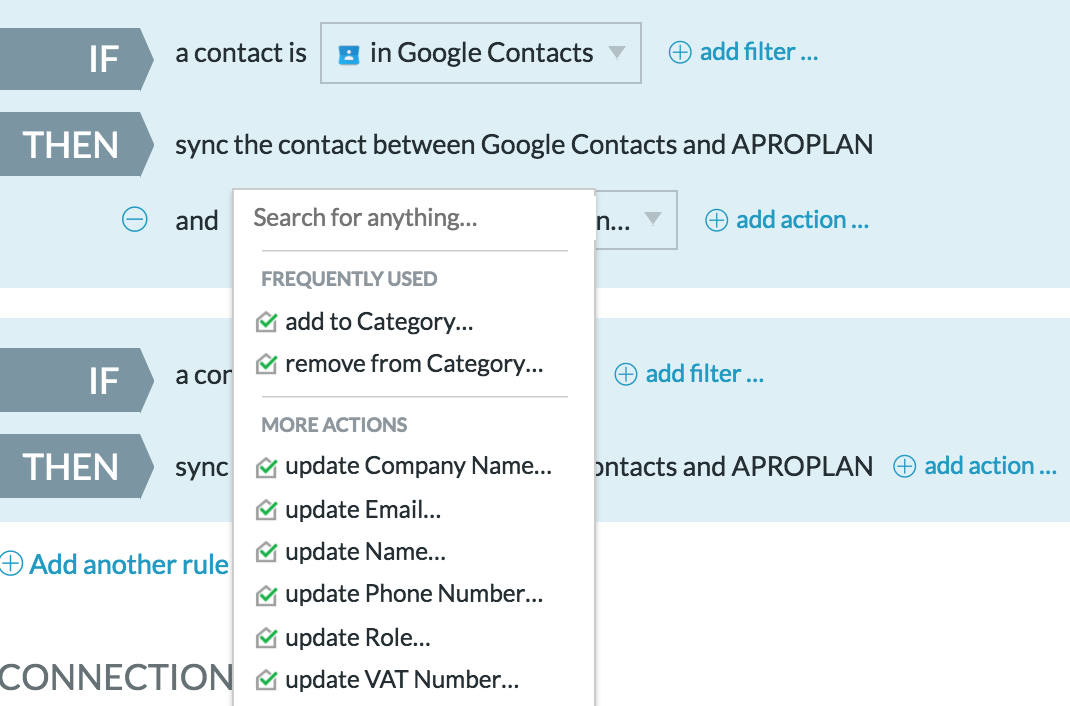Select 'update Phone Number...' action
1070x706 pixels.
point(414,594)
